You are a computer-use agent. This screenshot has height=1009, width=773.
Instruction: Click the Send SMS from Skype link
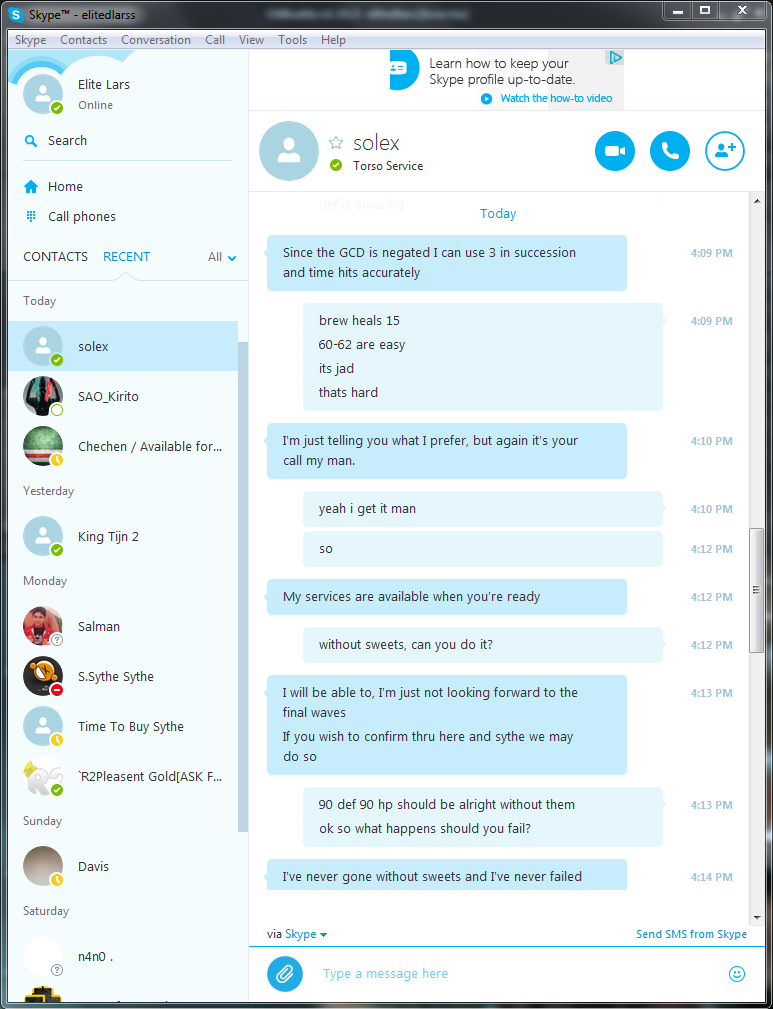tap(691, 934)
